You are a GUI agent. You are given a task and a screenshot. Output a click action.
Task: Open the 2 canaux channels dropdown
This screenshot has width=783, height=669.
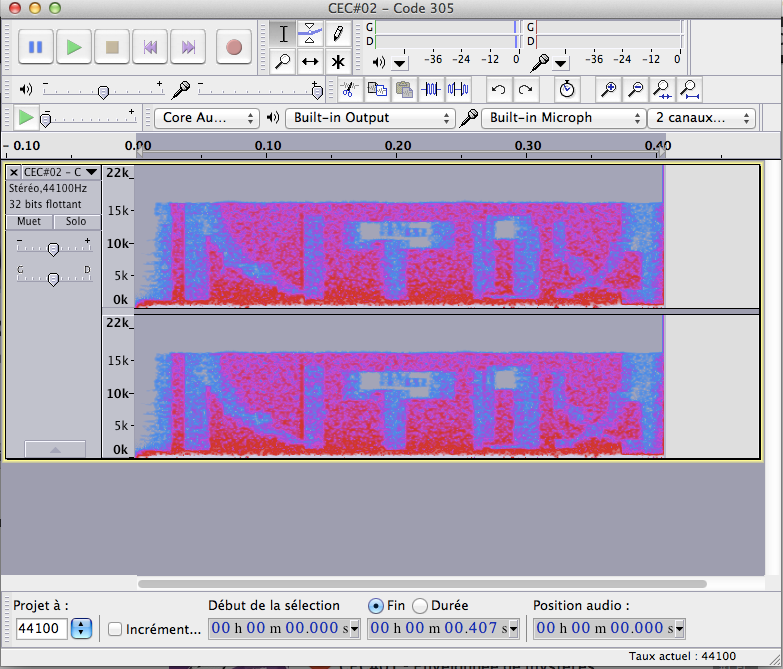pyautogui.click(x=701, y=118)
